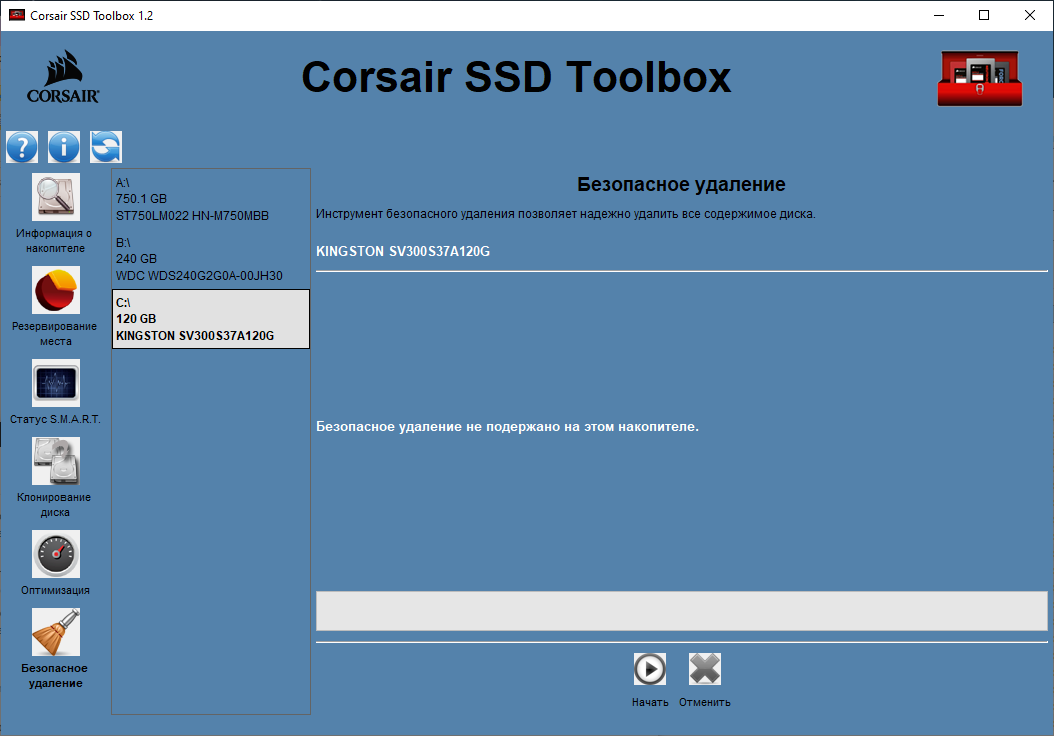Click the empty secure erase progress bar
This screenshot has height=736, width=1054.
[x=682, y=611]
